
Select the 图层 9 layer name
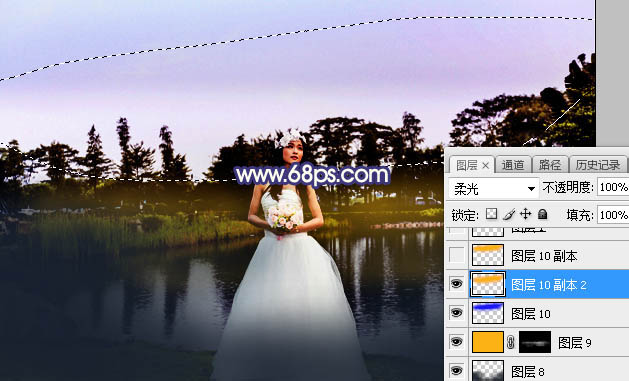tap(574, 342)
